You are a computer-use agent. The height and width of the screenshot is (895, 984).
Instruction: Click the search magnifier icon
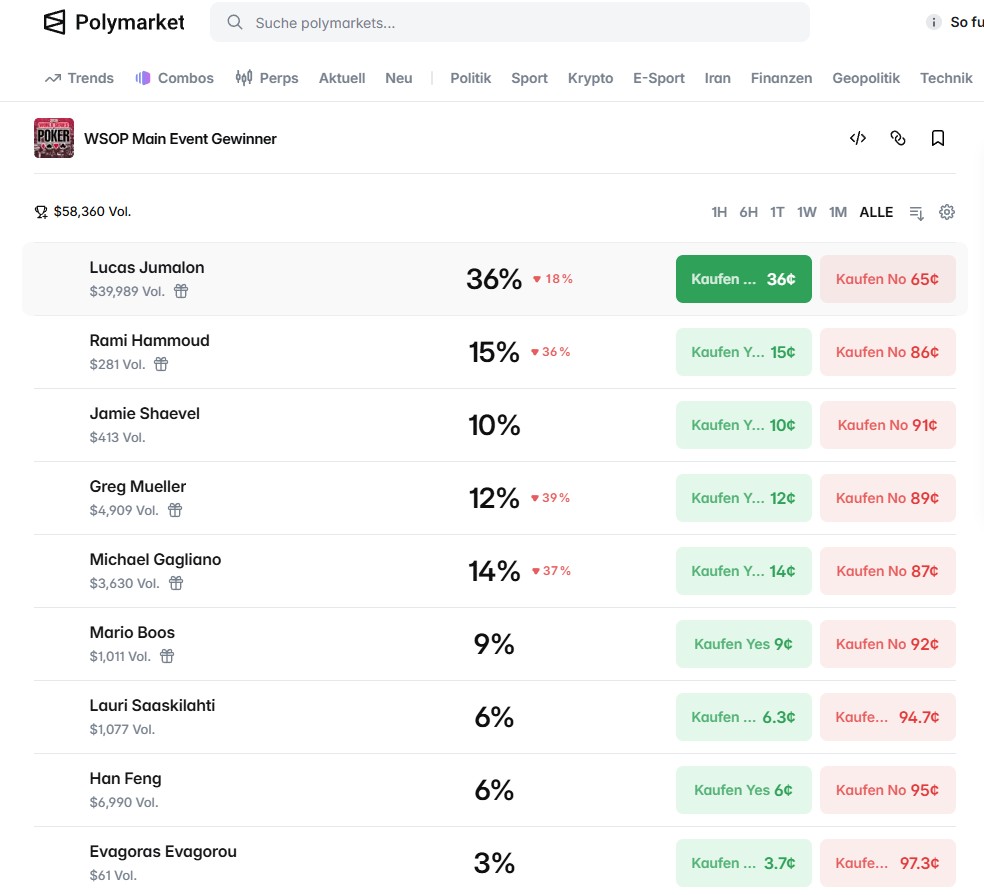pyautogui.click(x=235, y=23)
